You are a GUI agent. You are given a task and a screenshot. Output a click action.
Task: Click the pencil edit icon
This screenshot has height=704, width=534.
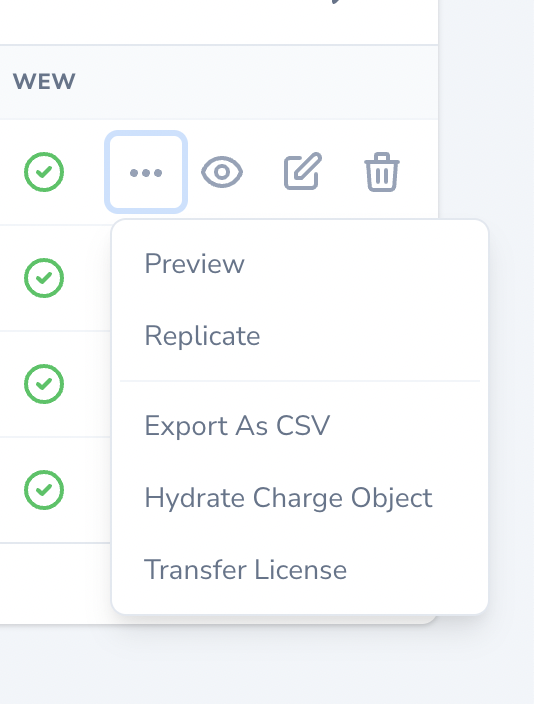[303, 171]
